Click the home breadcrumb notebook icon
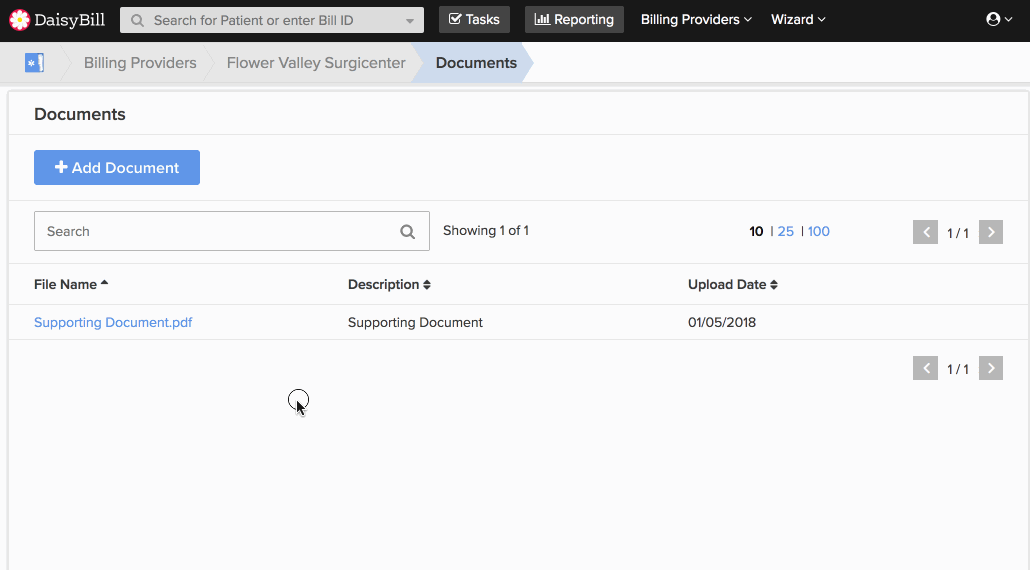Image resolution: width=1030 pixels, height=570 pixels. tap(34, 62)
